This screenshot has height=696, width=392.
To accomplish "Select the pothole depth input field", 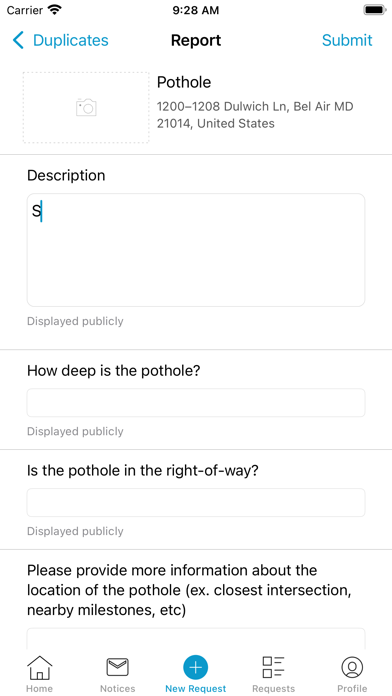I will point(196,403).
